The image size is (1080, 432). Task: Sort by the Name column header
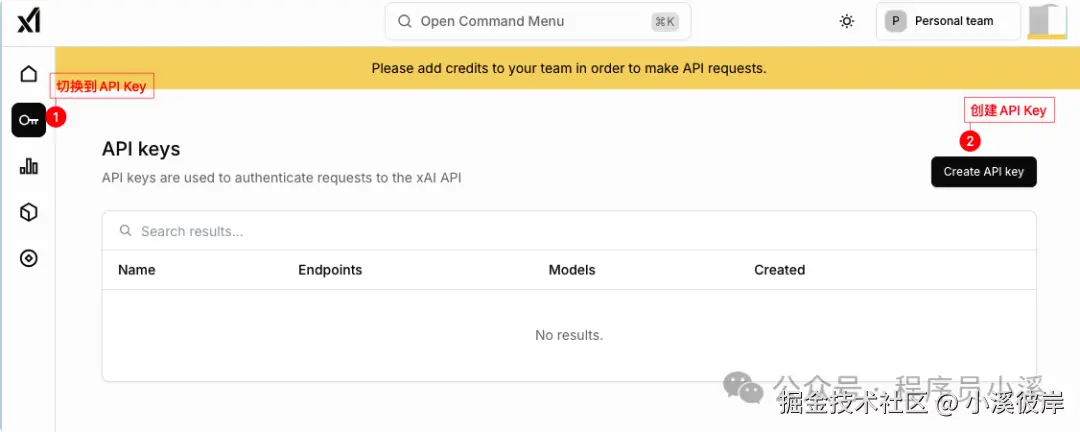coord(136,270)
